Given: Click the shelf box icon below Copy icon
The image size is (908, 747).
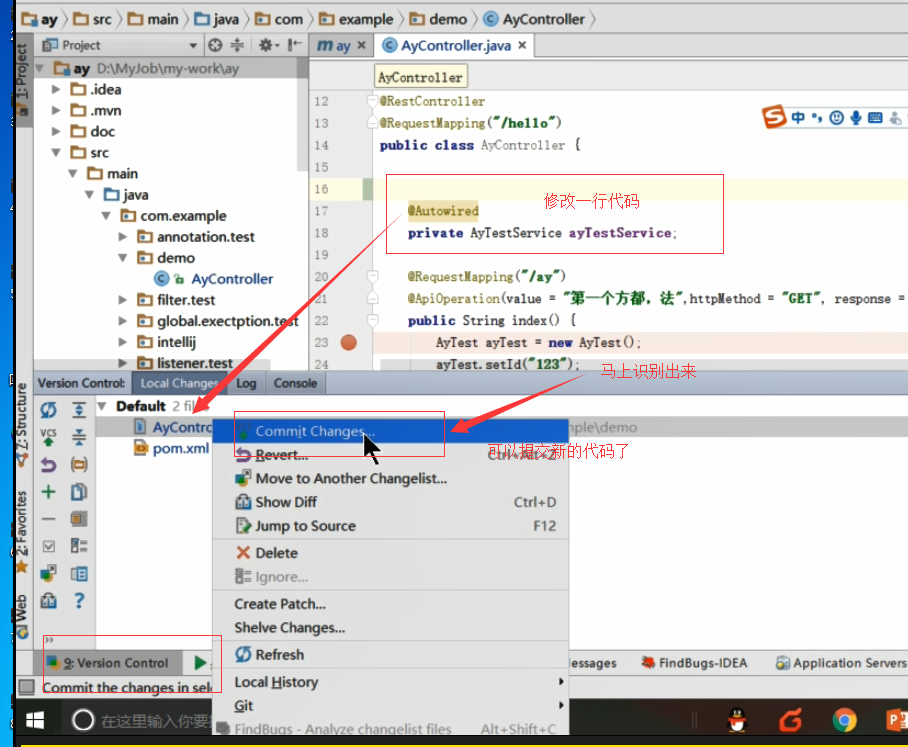Looking at the screenshot, I should pos(79,519).
